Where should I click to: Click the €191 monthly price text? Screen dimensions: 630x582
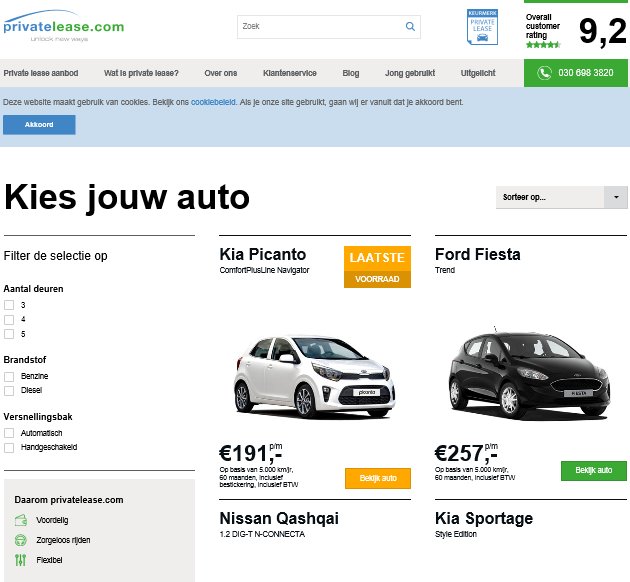251,453
